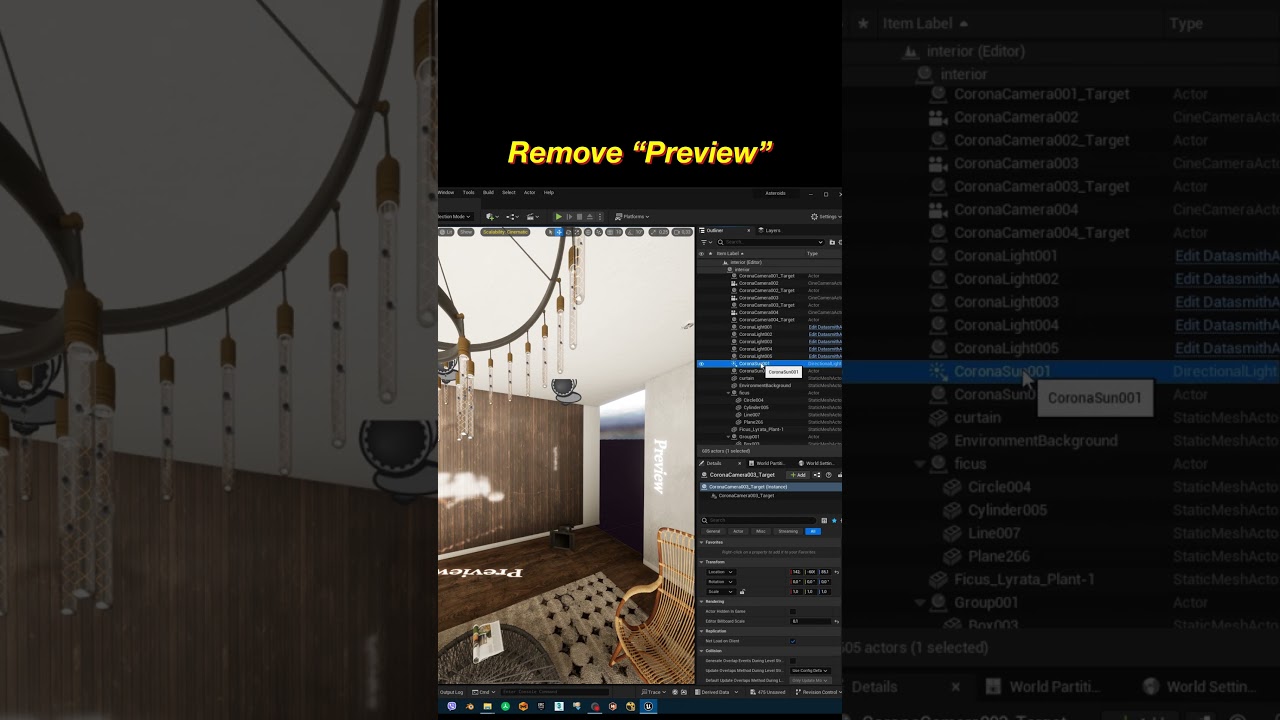
Task: Sort the Outliner by Type column header
Action: click(812, 253)
